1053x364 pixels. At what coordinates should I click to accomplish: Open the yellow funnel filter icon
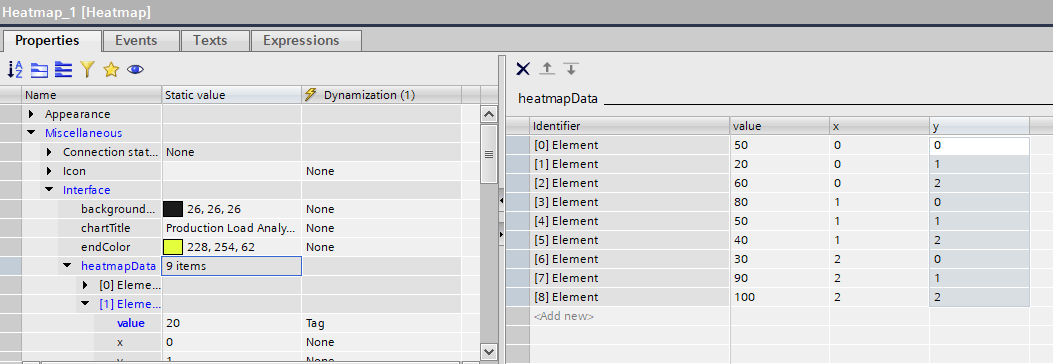87,69
